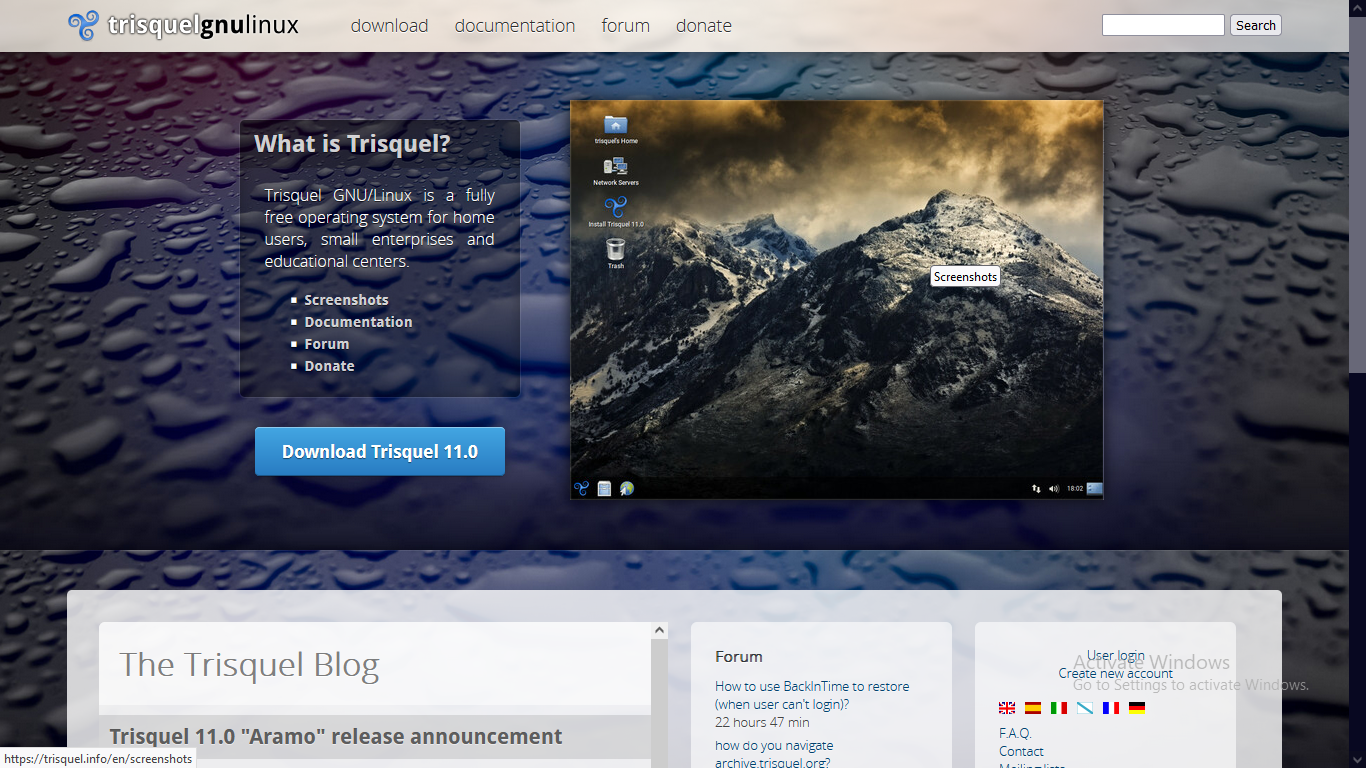Open the Trisquel desktop screenshot image
This screenshot has width=1366, height=768.
click(837, 299)
